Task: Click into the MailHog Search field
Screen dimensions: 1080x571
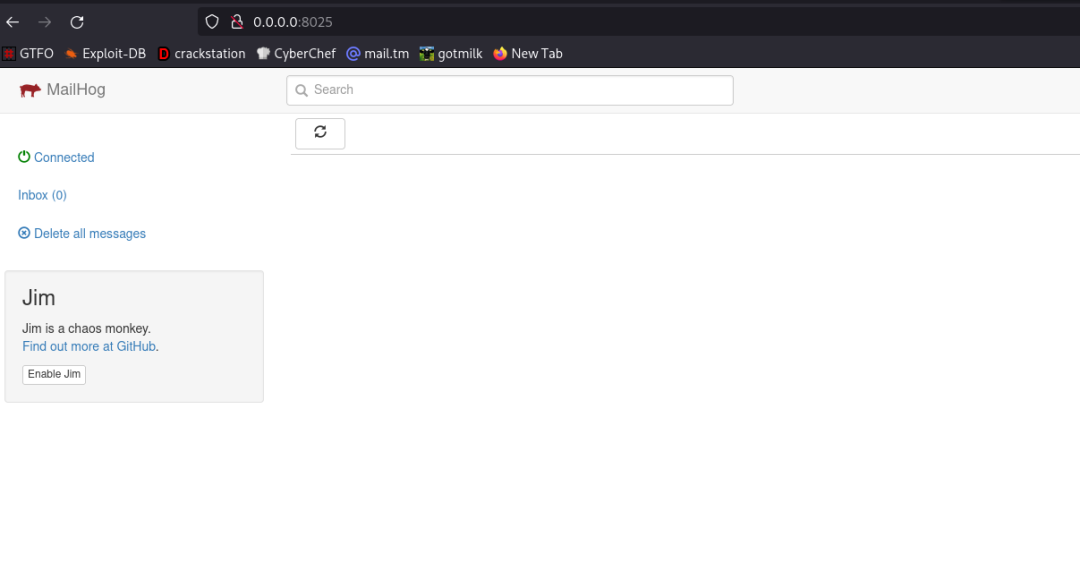Action: click(x=510, y=90)
